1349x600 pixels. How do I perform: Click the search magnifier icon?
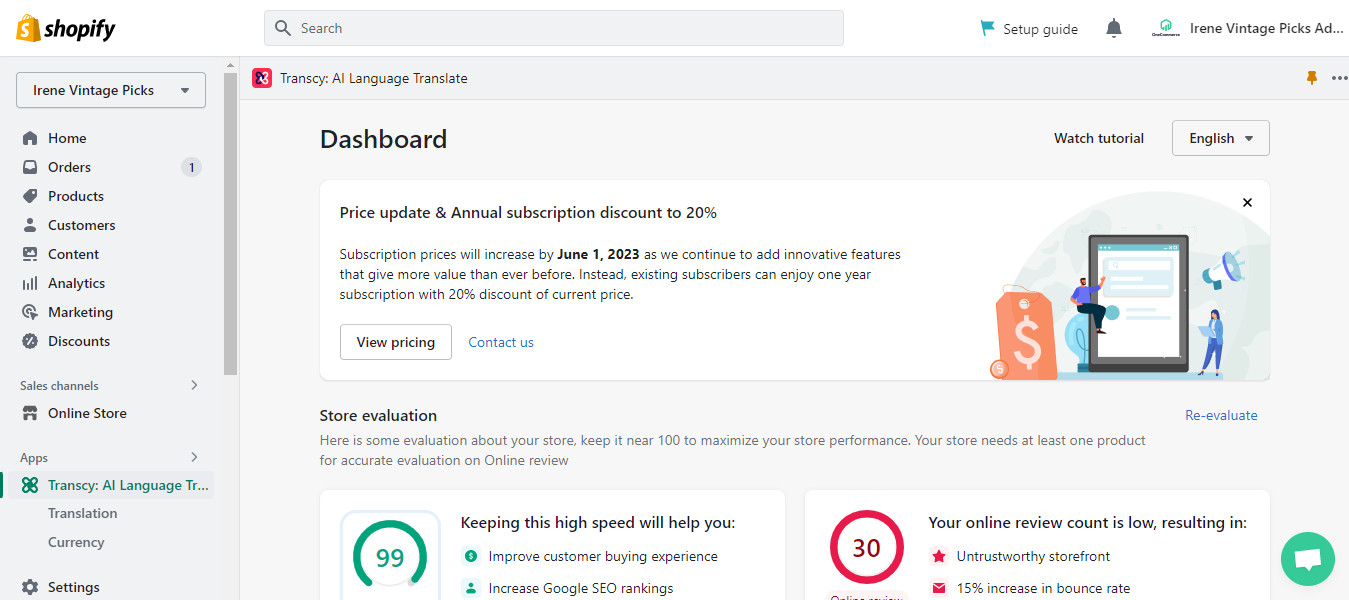[x=283, y=28]
